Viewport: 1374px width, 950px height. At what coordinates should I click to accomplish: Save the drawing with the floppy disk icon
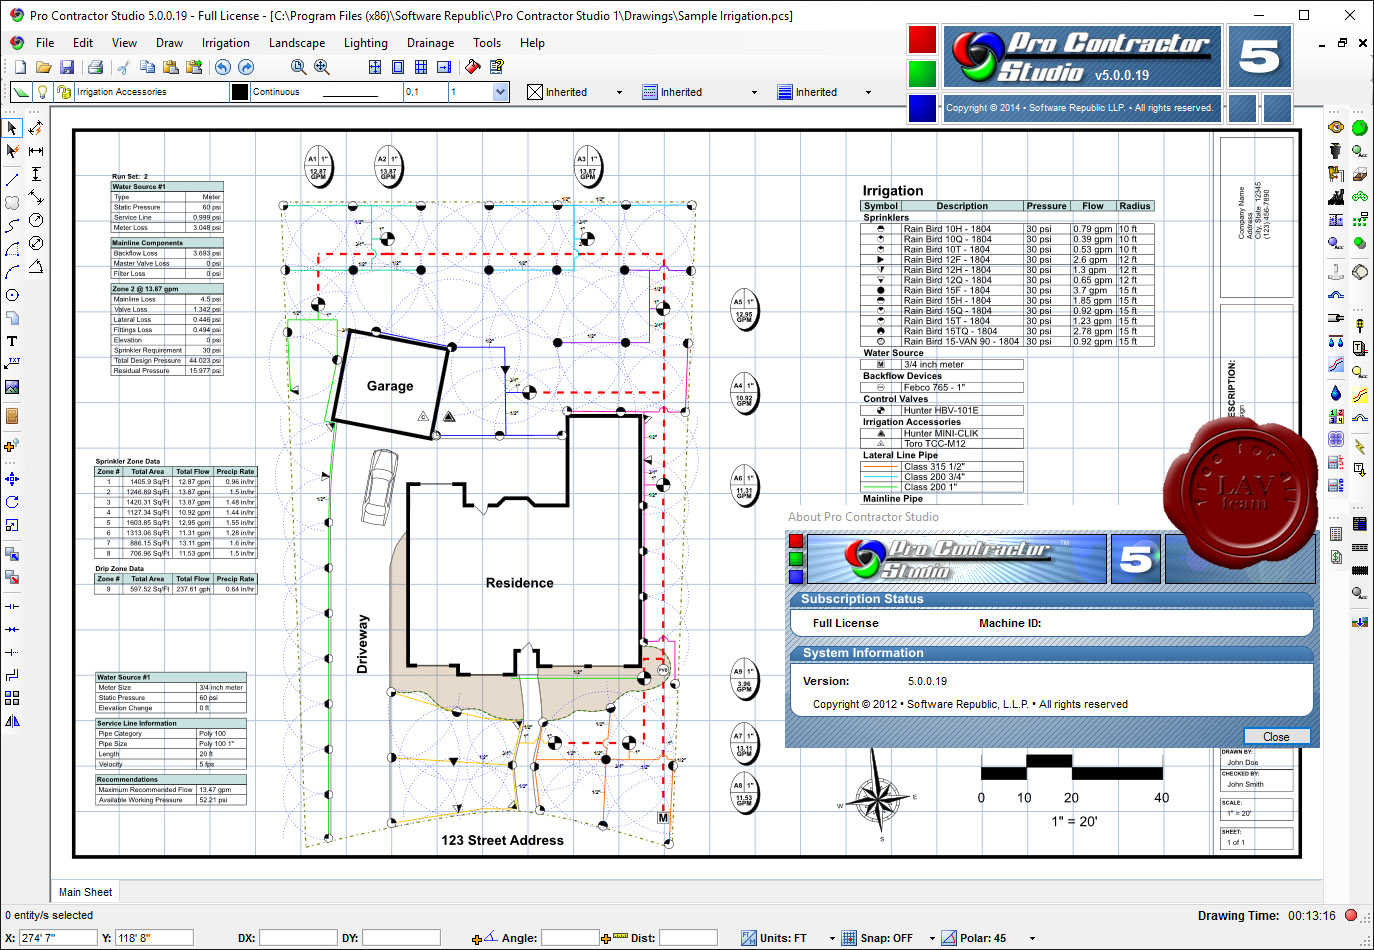[x=67, y=67]
